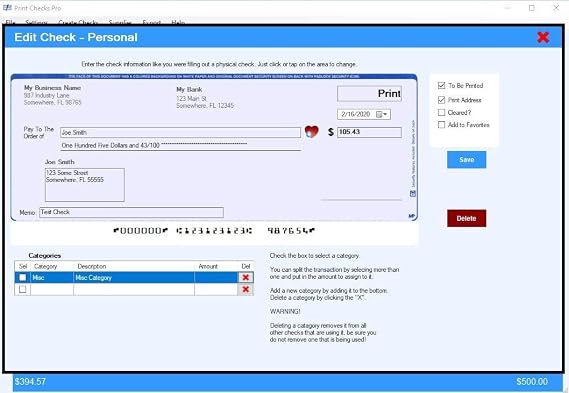Toggle the To Be Printed checkbox
Viewport: 569px width, 393px height.
point(441,86)
